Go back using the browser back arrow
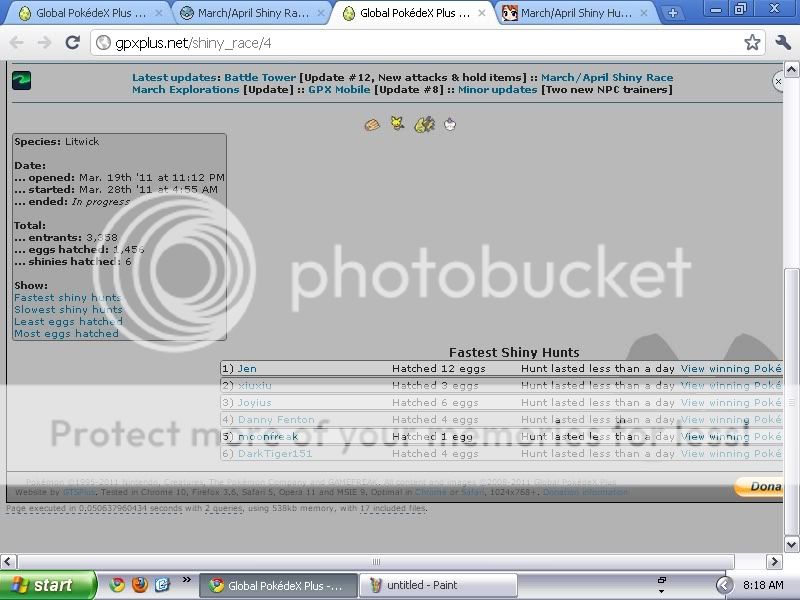800x600 pixels. 17,44
